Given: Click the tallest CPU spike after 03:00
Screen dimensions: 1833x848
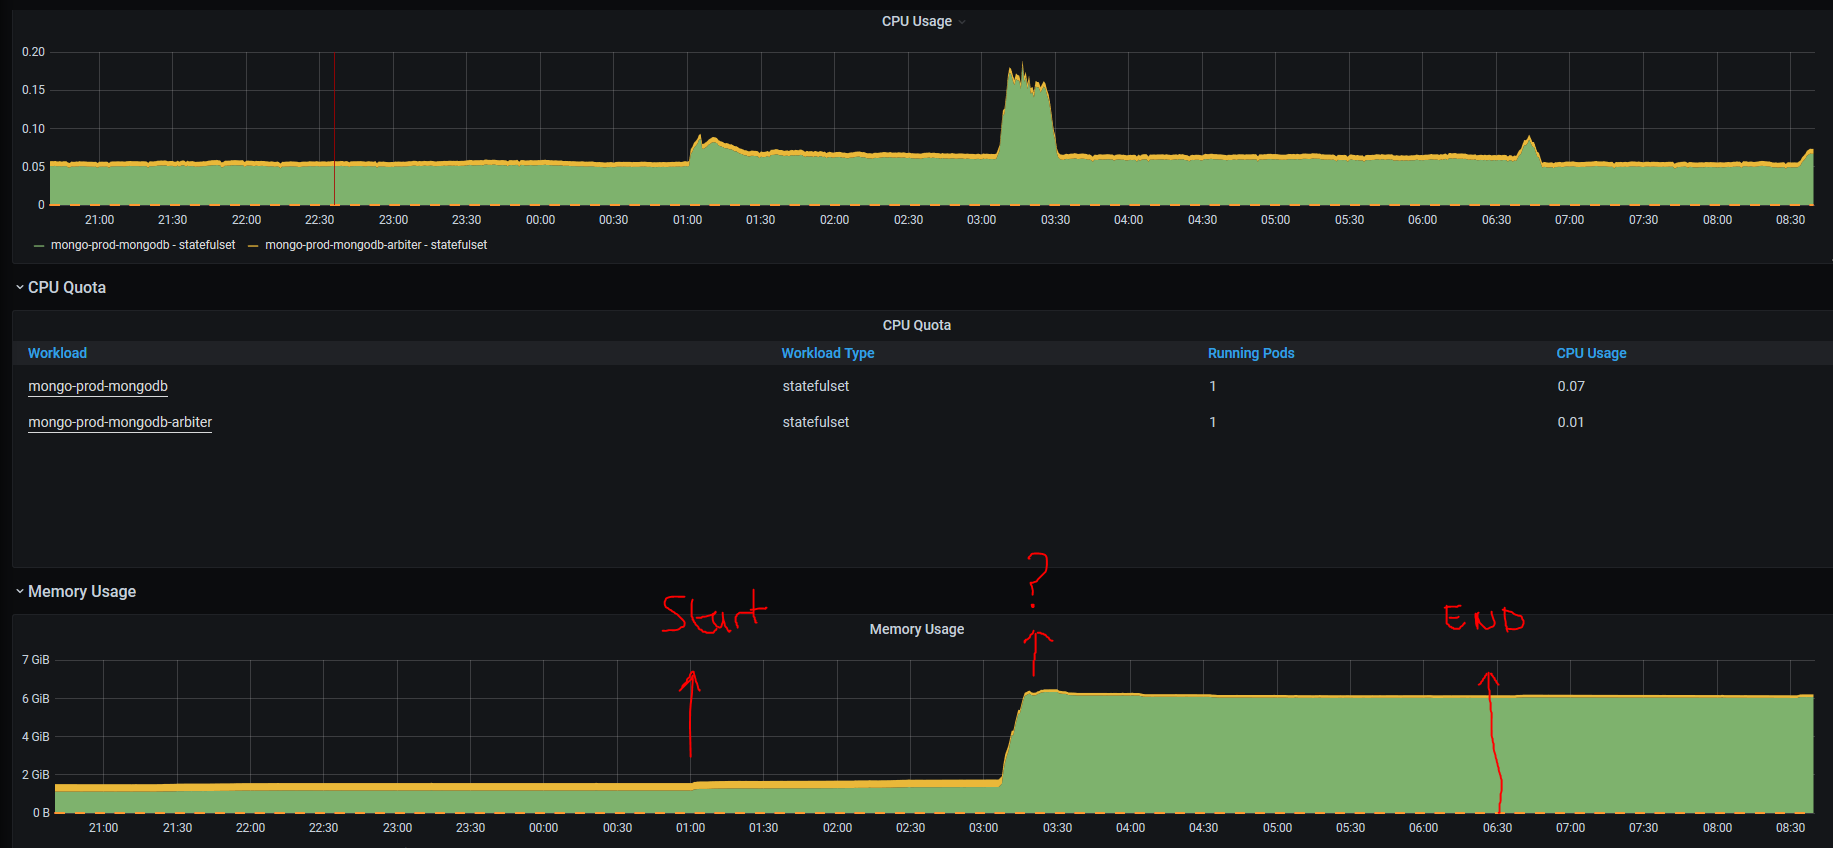Looking at the screenshot, I should tap(1022, 72).
